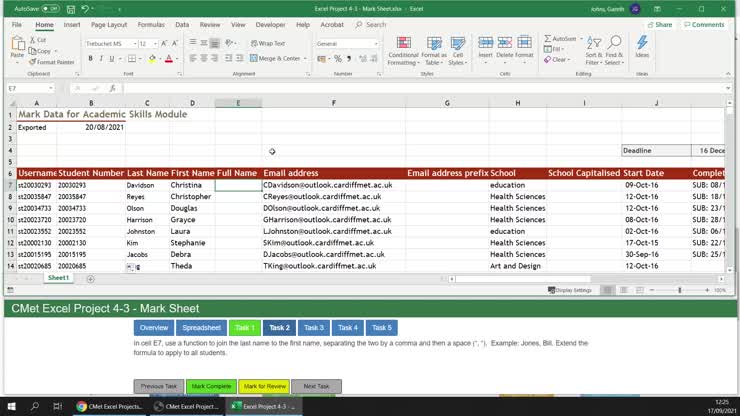Decrease font size with small A icon
This screenshot has height=416, width=740.
175,43
